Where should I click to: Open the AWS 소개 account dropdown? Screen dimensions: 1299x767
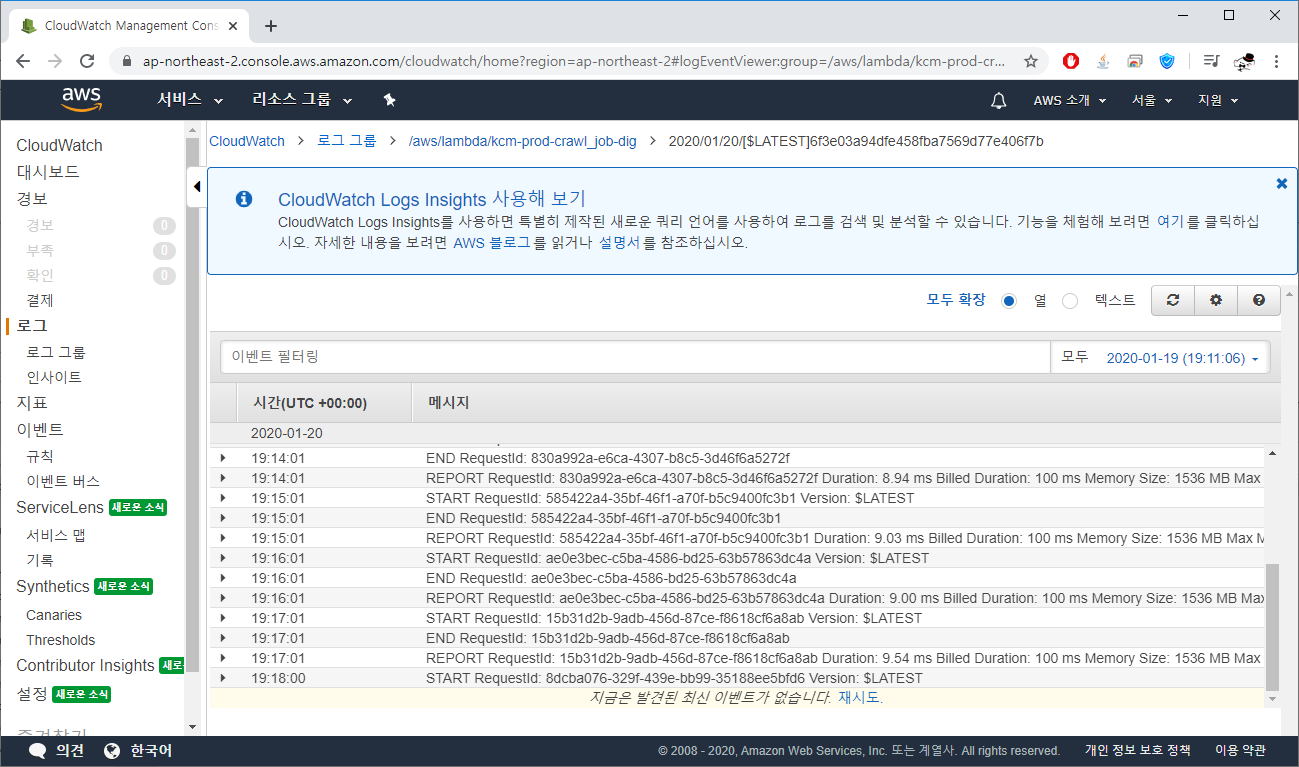[1070, 100]
